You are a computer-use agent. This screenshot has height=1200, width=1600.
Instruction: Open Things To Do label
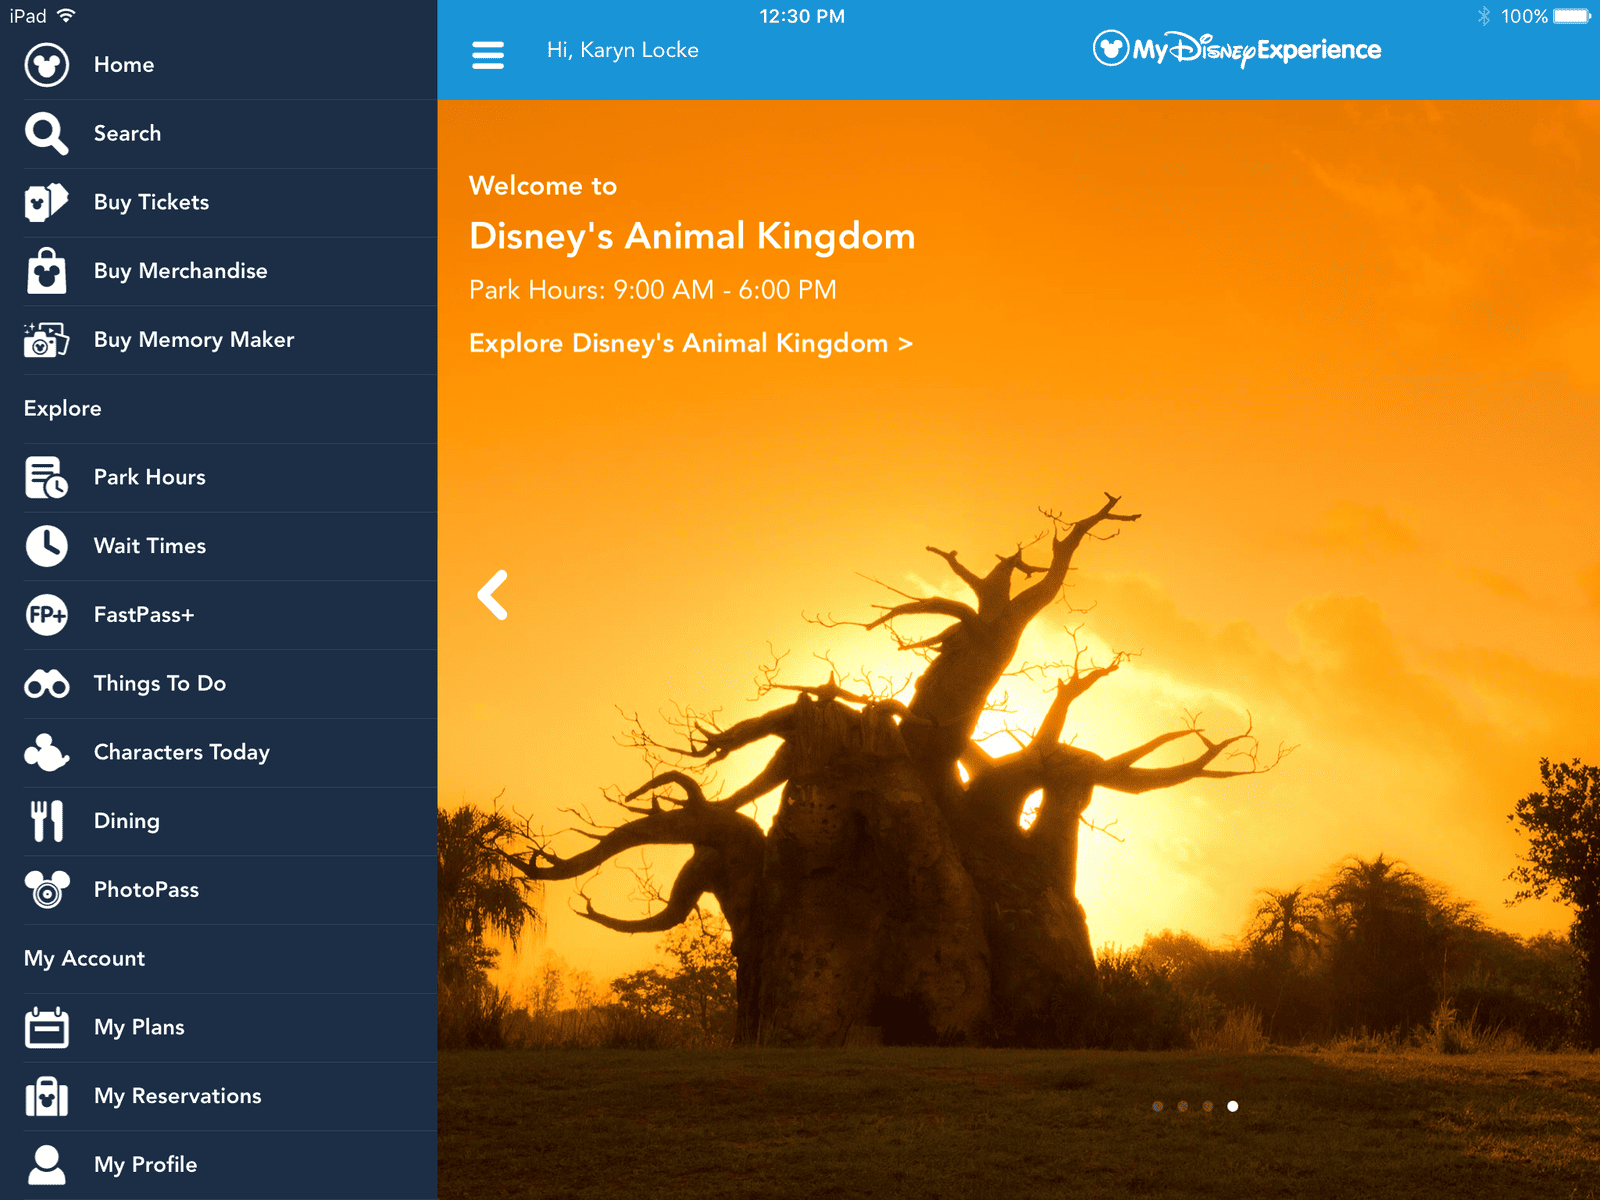point(160,684)
